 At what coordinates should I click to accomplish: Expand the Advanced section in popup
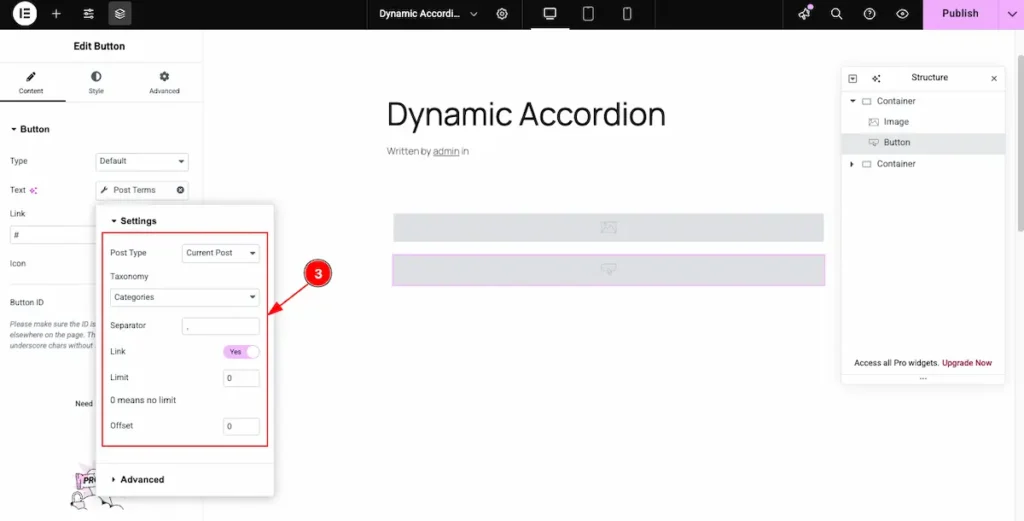click(142, 480)
